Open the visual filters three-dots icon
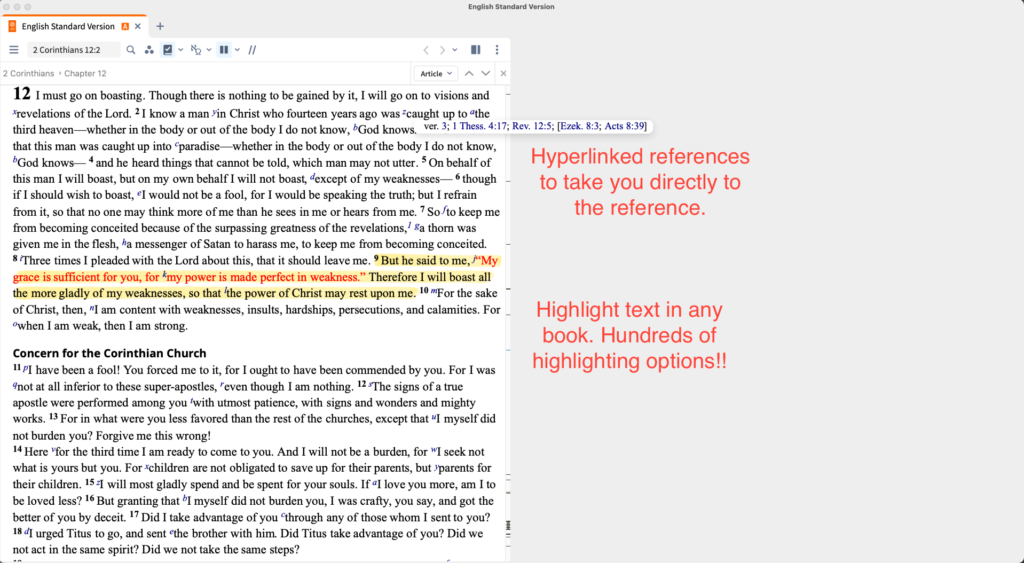The height and width of the screenshot is (563, 1024). [x=149, y=50]
